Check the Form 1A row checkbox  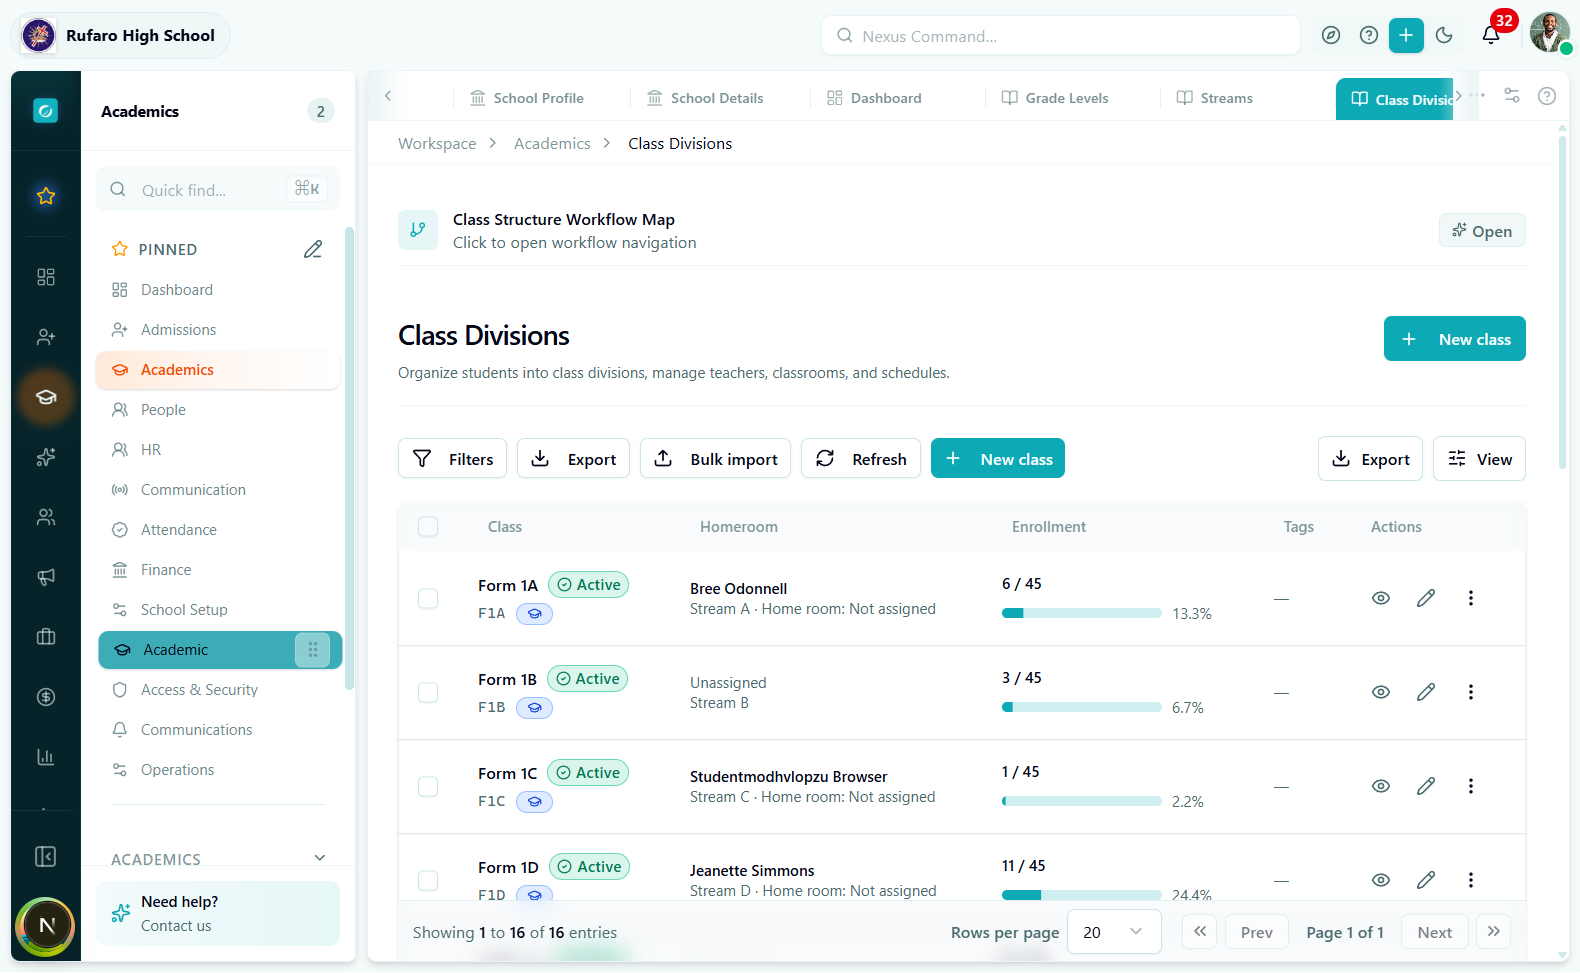428,599
